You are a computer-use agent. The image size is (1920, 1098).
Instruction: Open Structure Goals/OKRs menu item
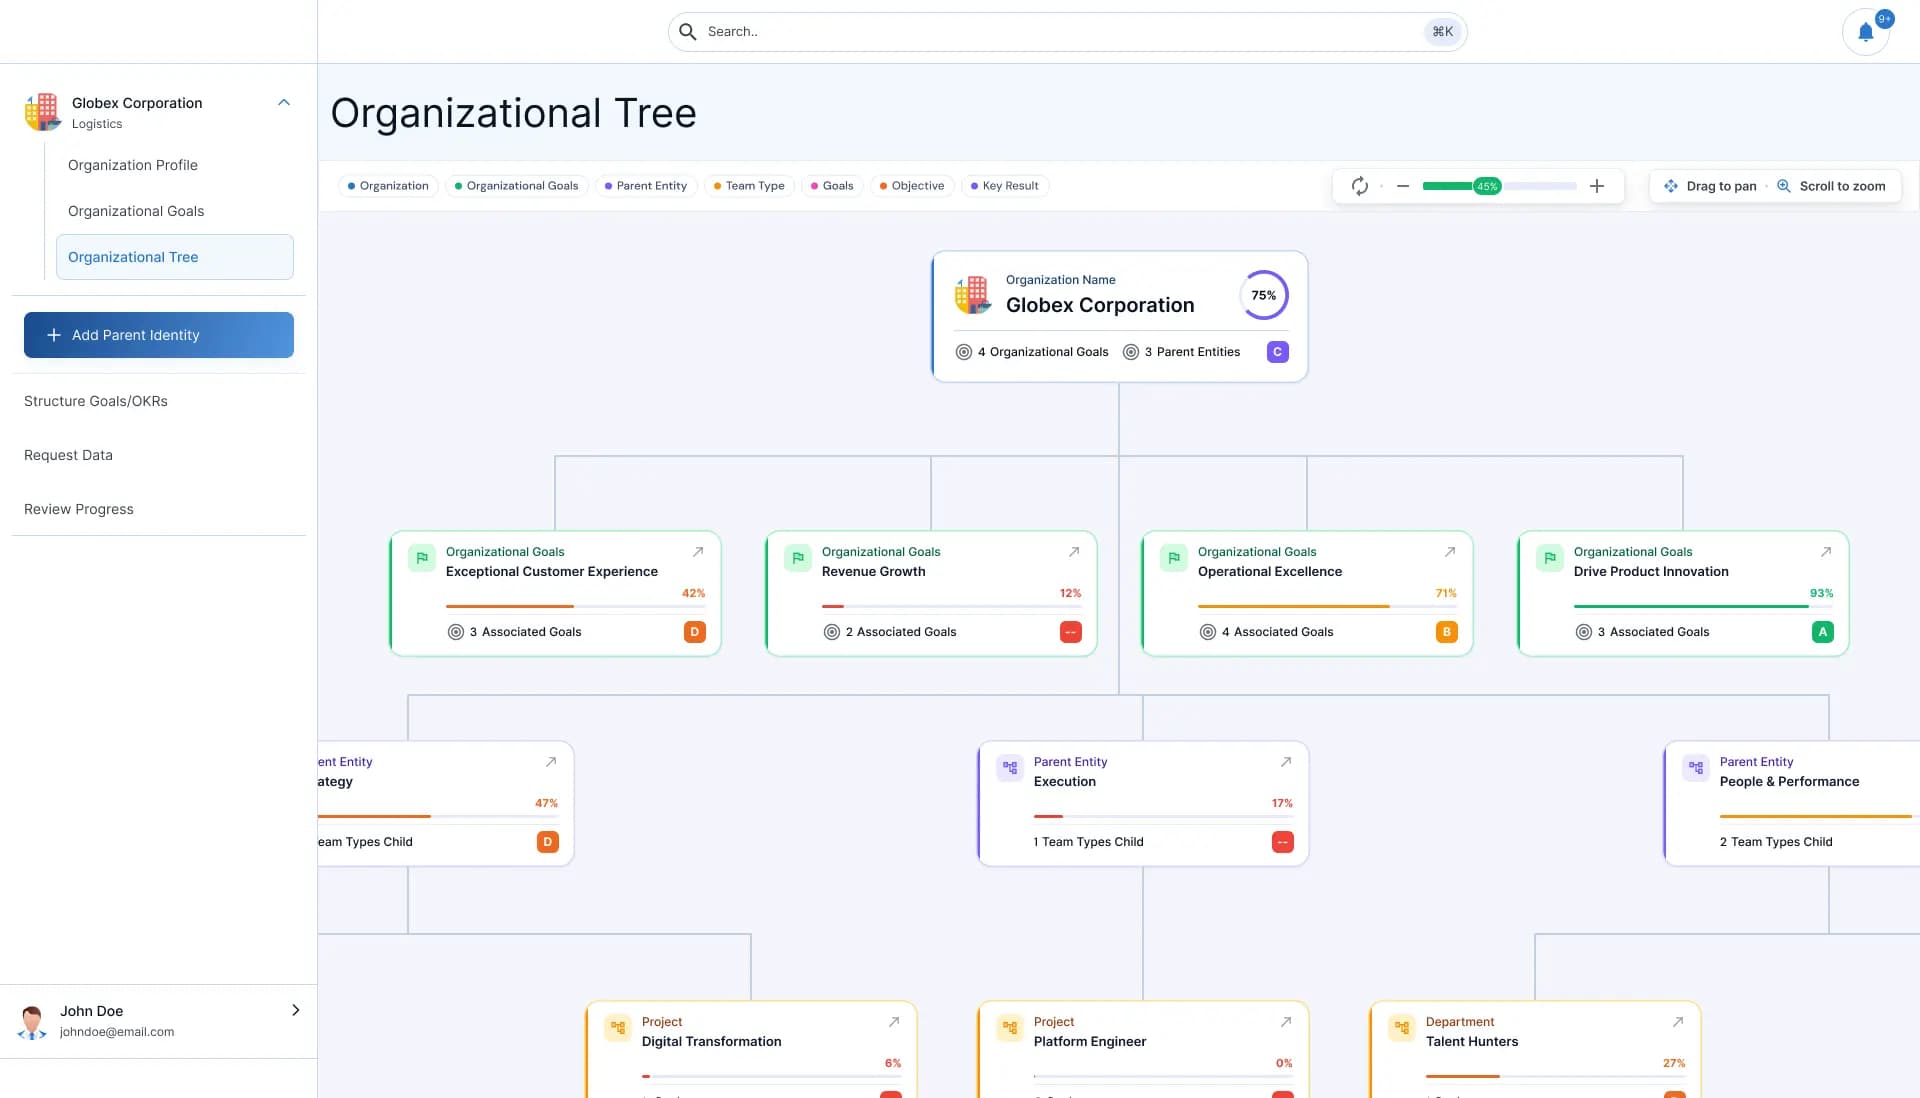coord(96,401)
